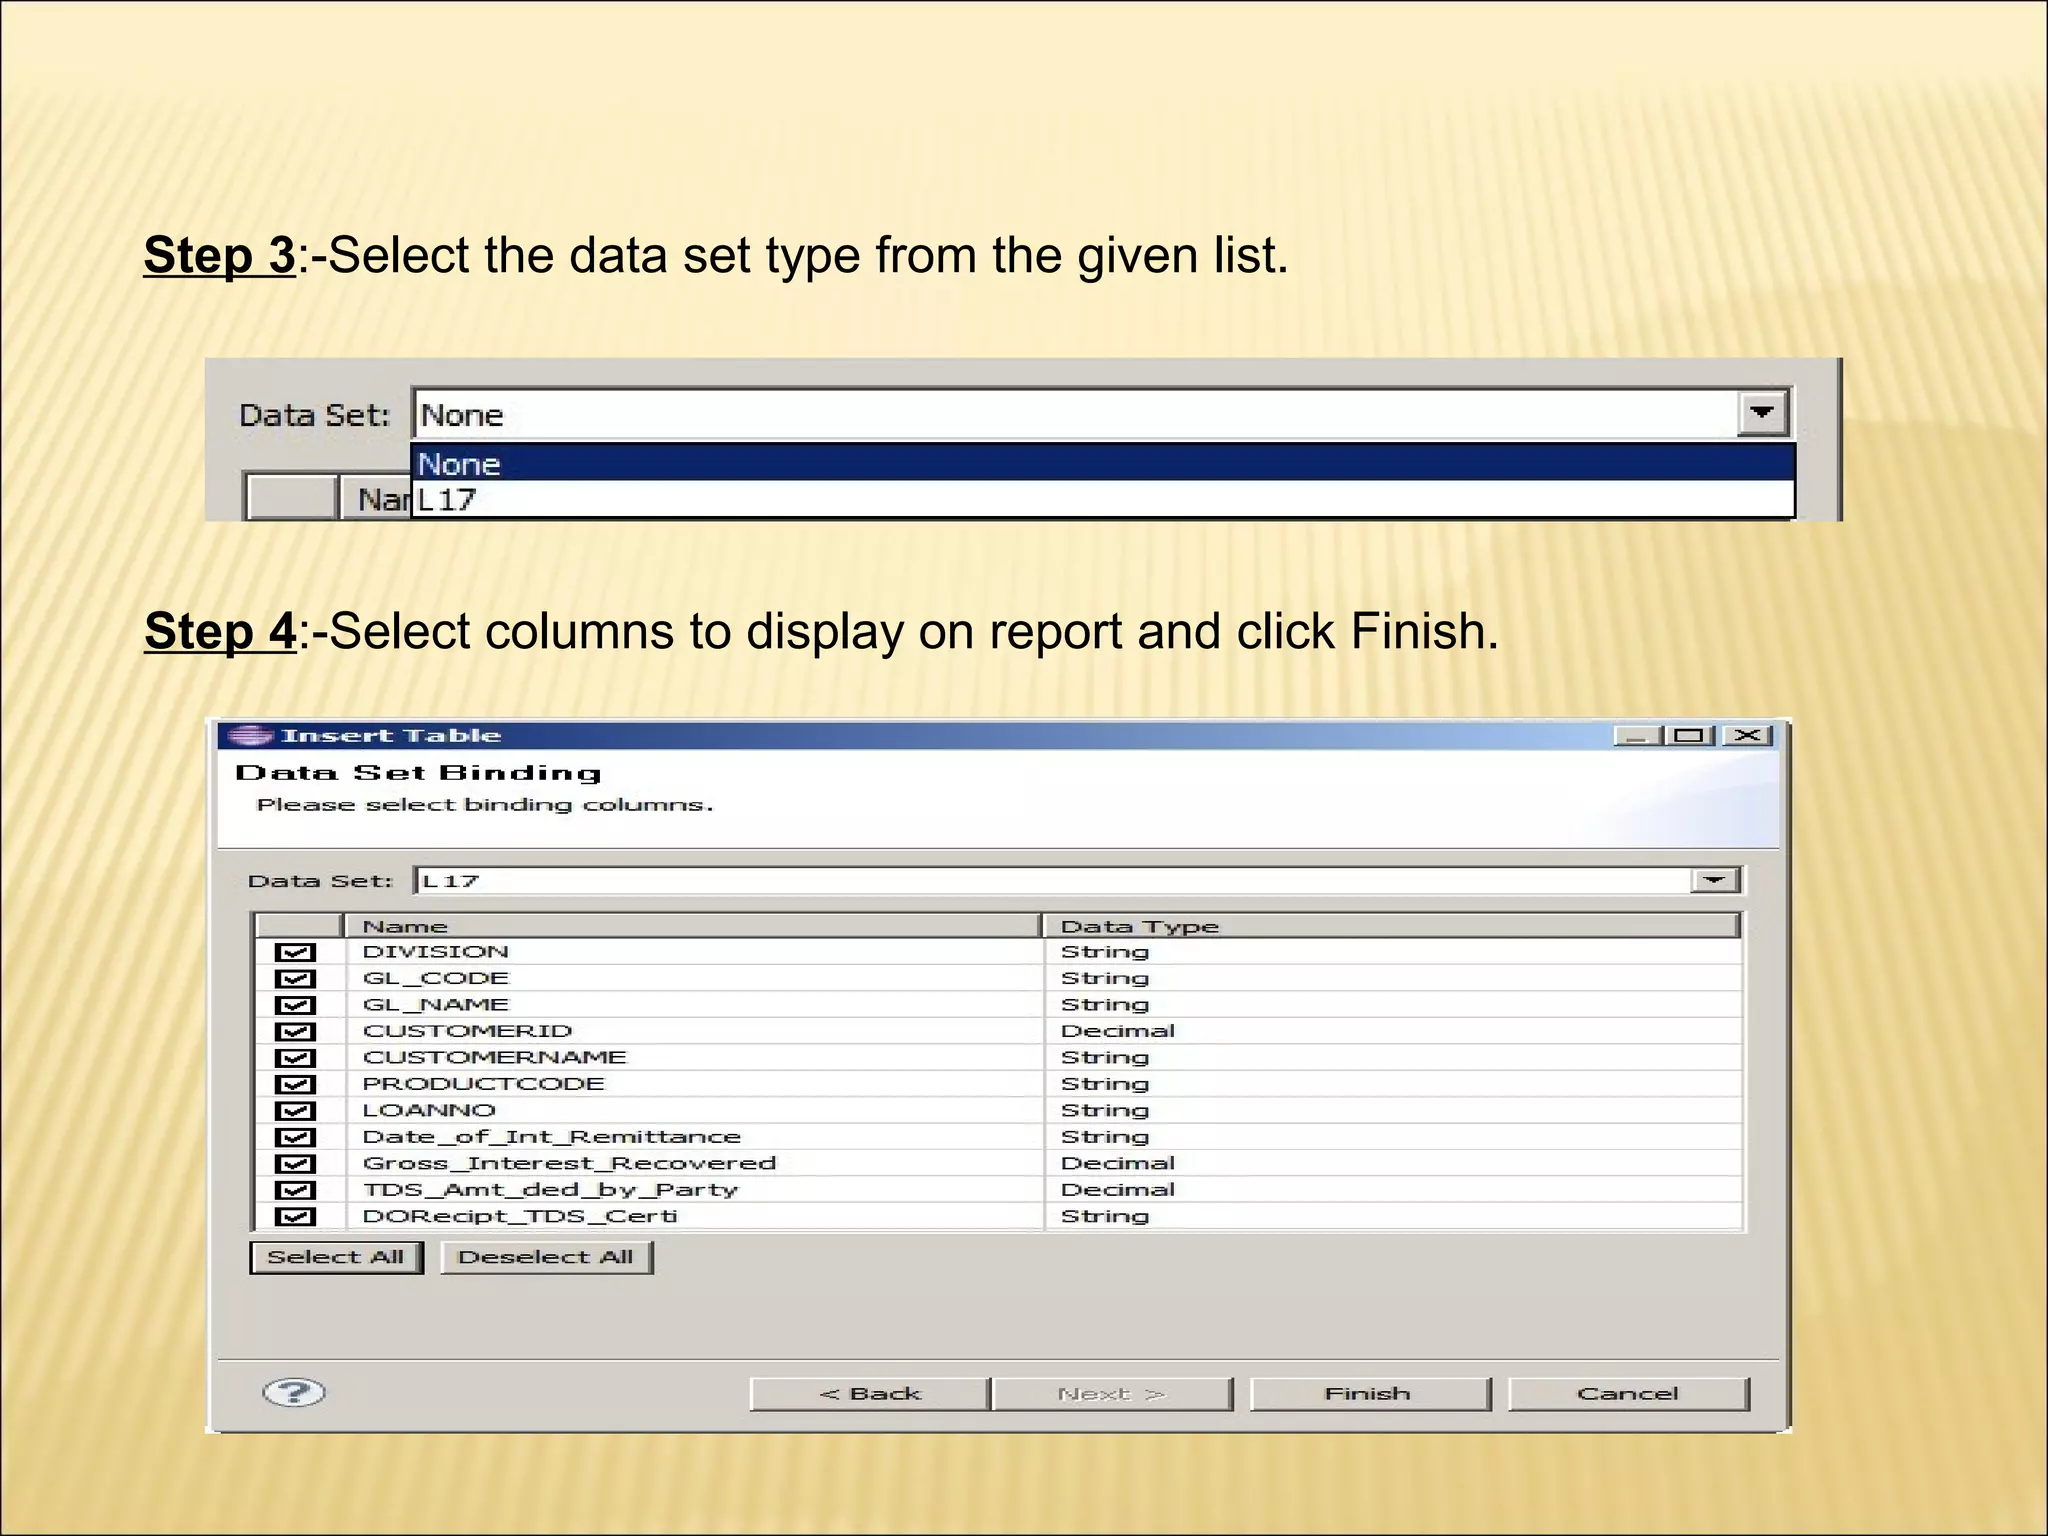
Task: Toggle the PRODUCTCODE column checkbox
Action: pos(295,1084)
